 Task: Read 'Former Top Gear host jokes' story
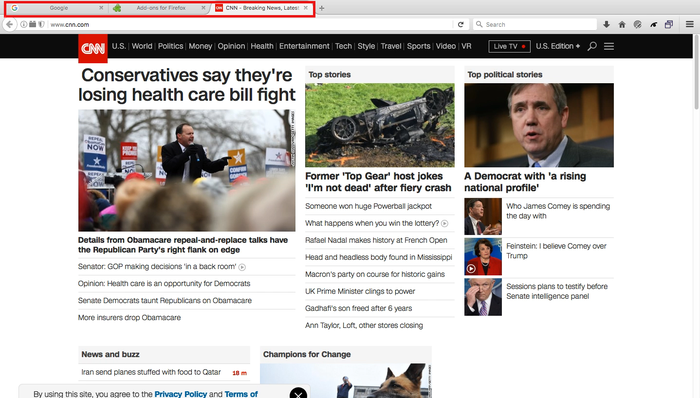(x=378, y=182)
